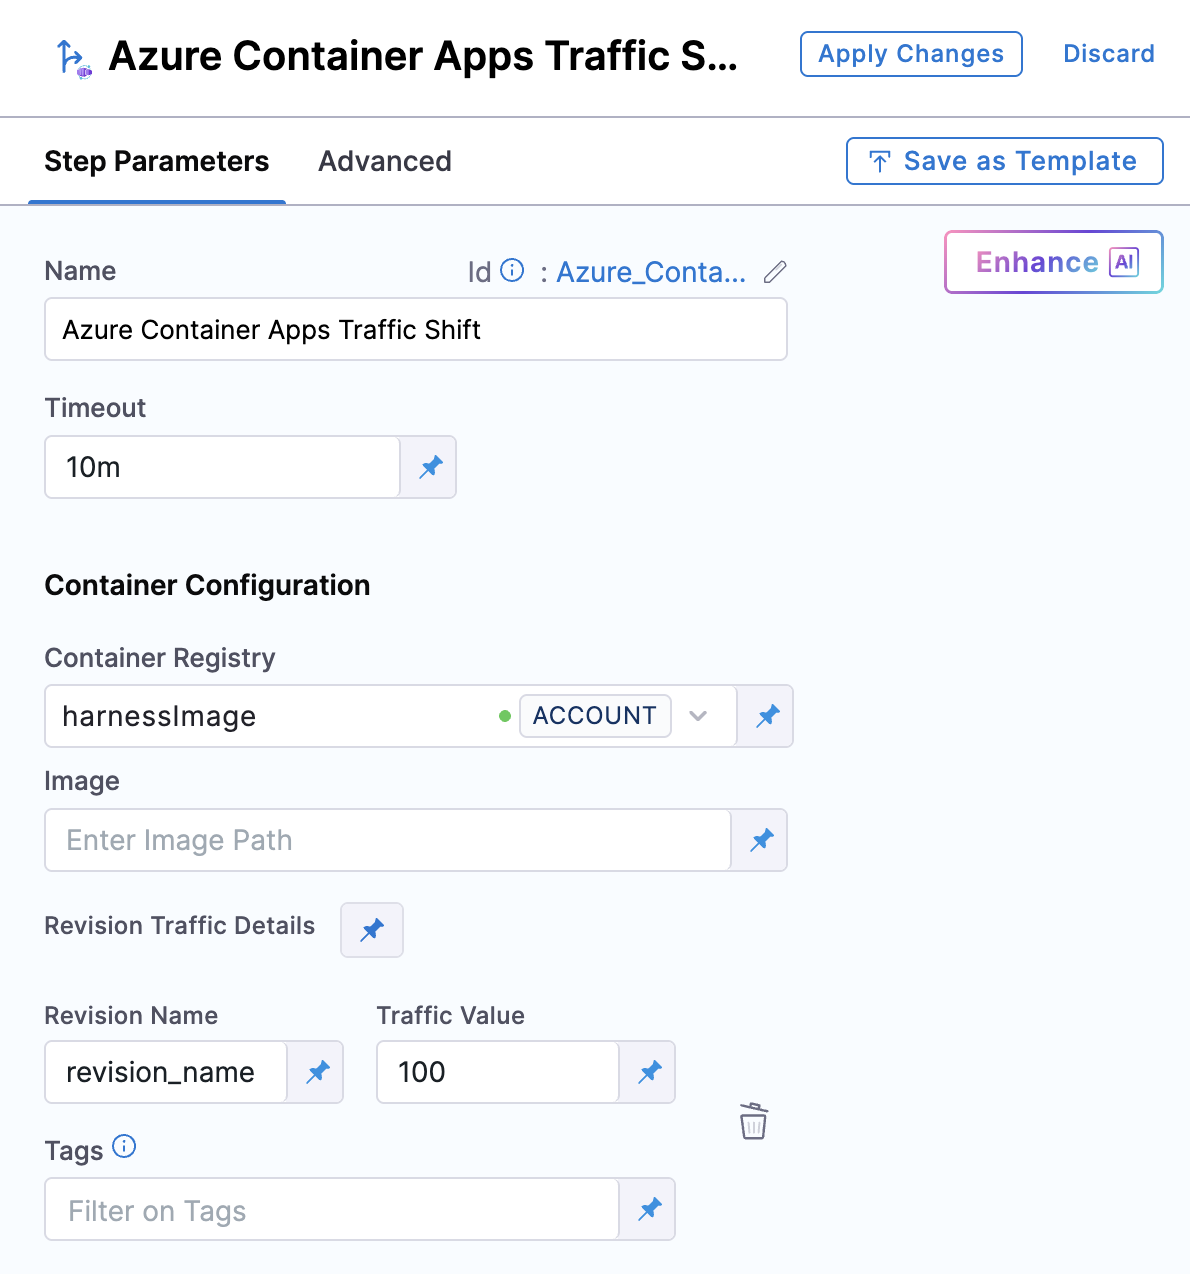Click the Discard link

(1108, 54)
